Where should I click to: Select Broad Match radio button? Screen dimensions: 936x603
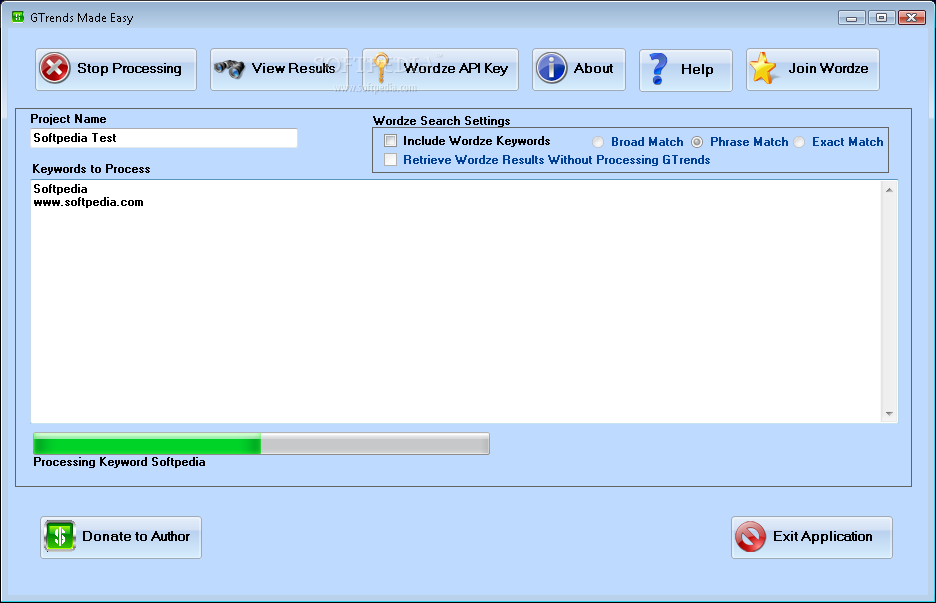598,142
